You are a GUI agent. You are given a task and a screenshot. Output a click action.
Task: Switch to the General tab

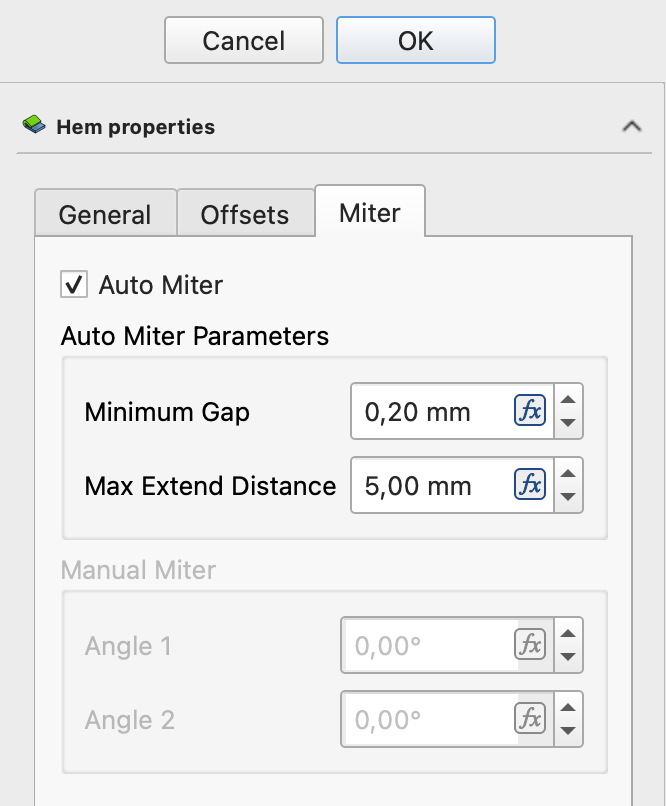105,214
